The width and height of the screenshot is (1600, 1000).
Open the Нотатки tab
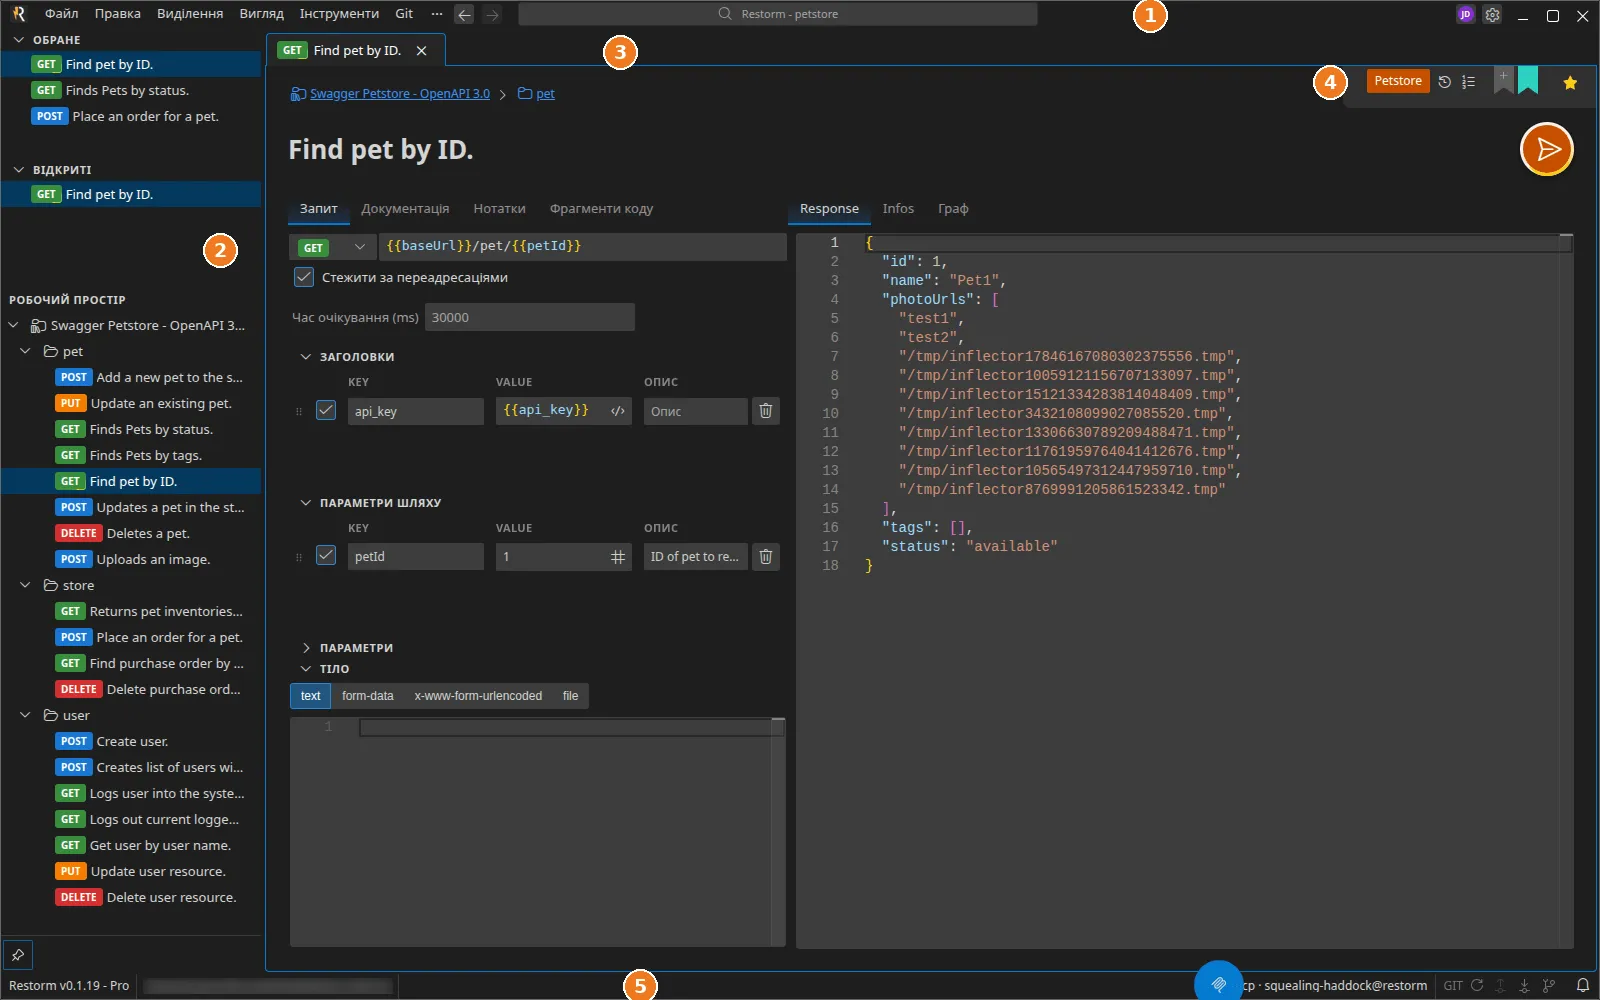point(500,209)
